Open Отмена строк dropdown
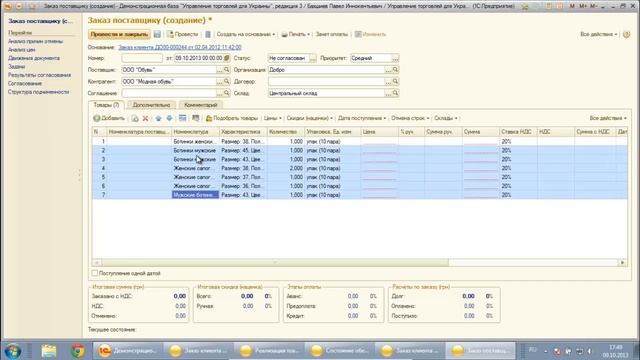640x360 pixels. (410, 118)
